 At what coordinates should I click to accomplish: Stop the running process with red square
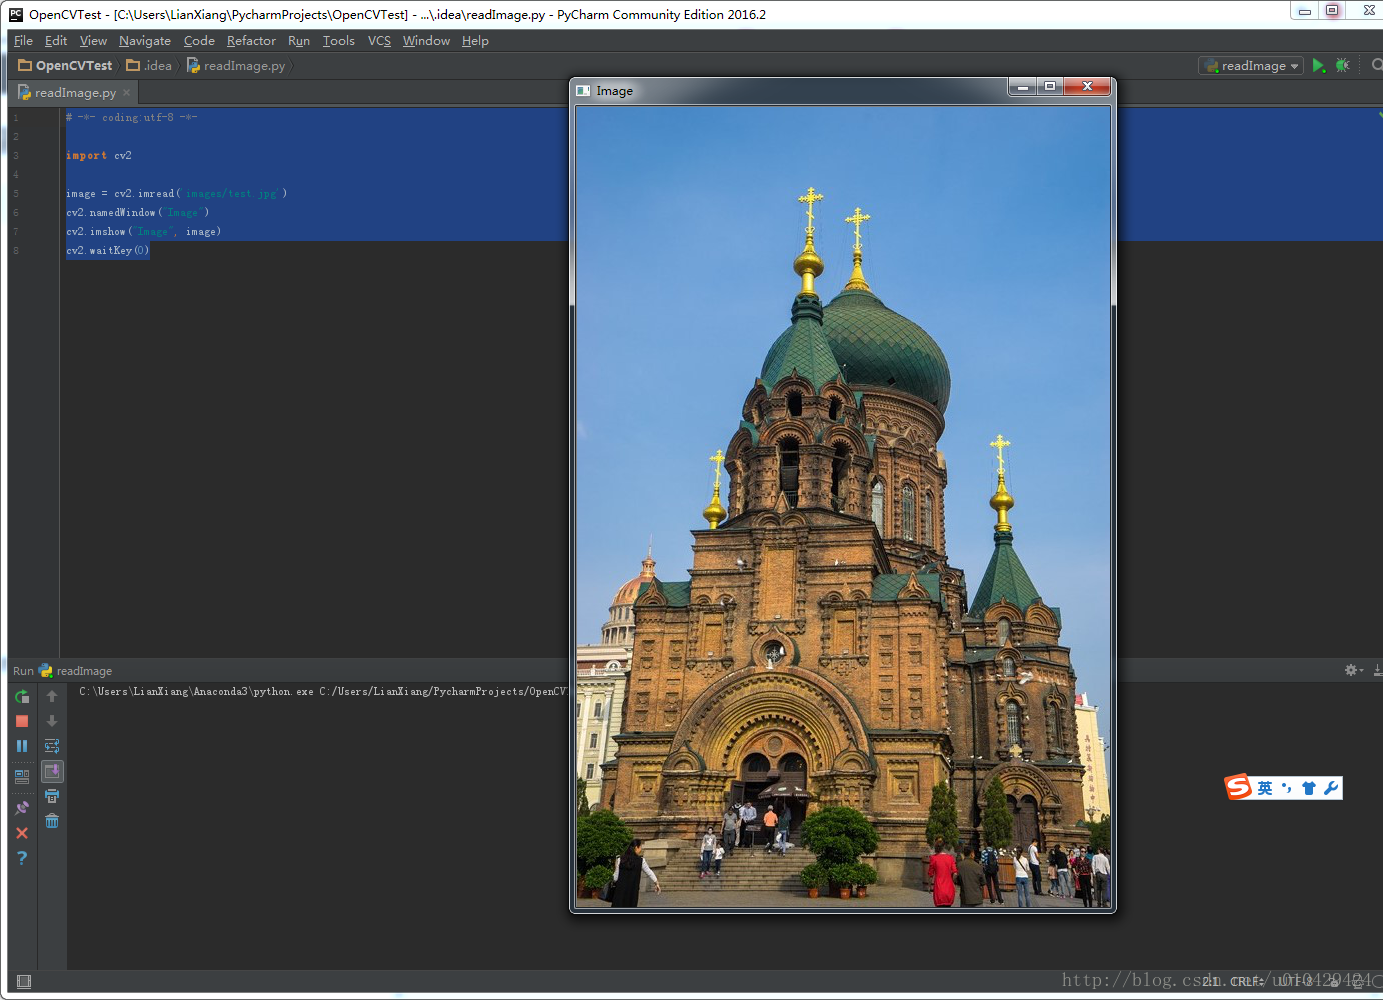click(22, 721)
